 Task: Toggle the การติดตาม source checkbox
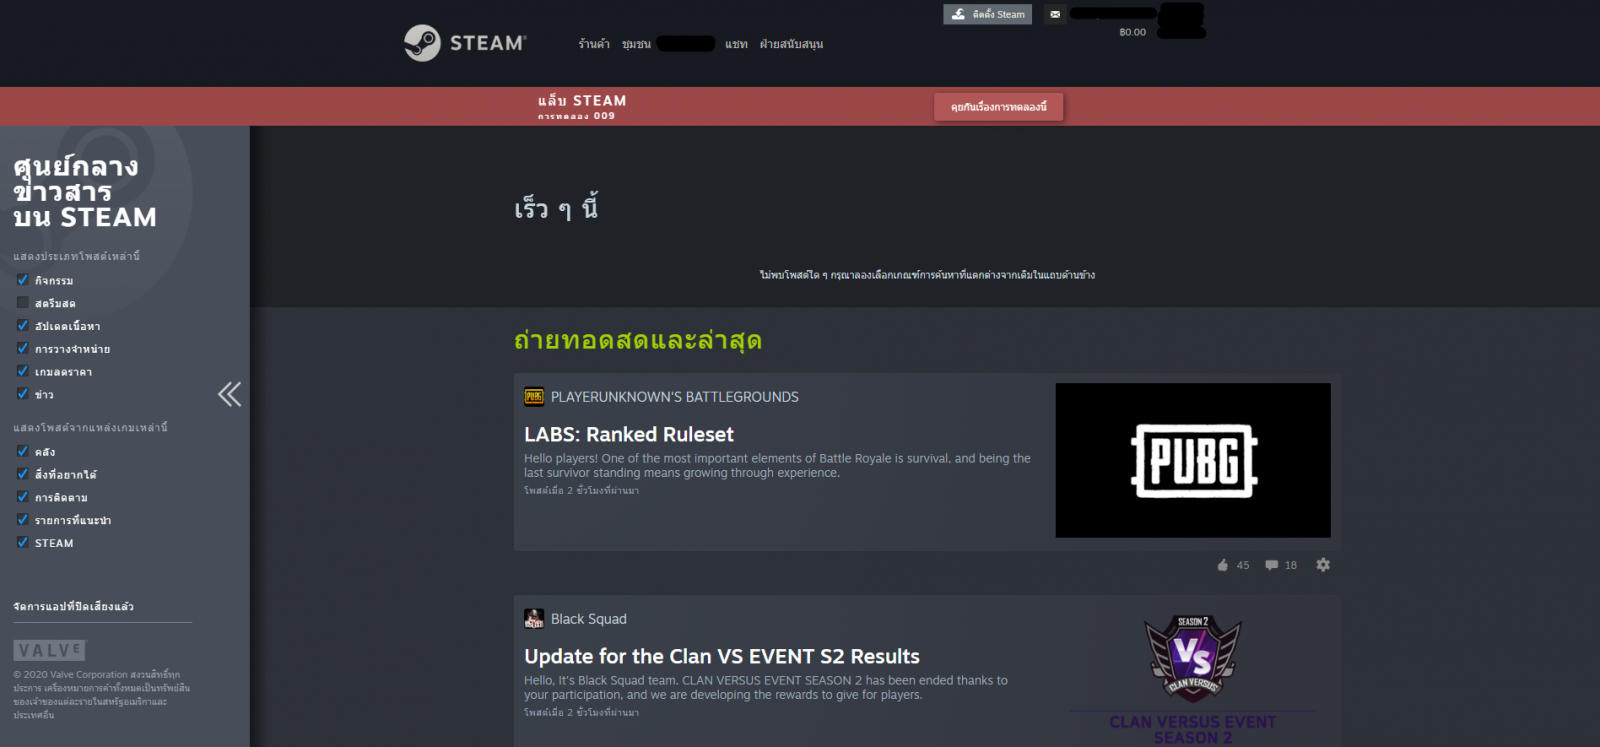[x=22, y=497]
